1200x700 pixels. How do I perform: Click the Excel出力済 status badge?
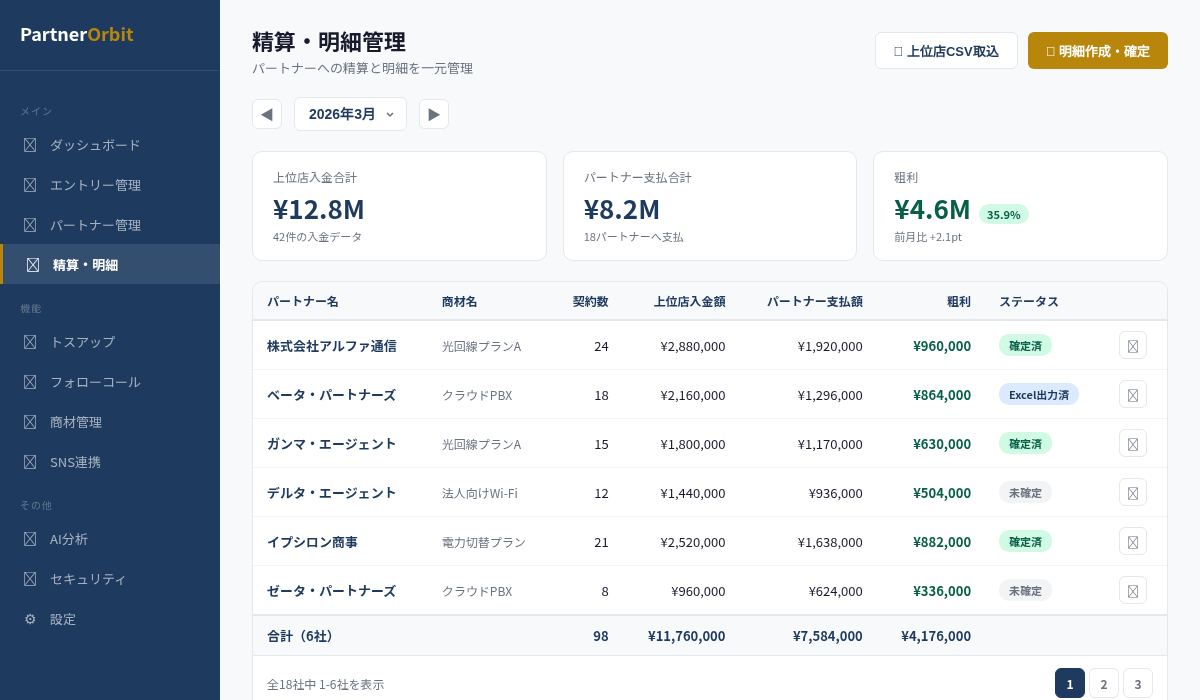pyautogui.click(x=1038, y=395)
